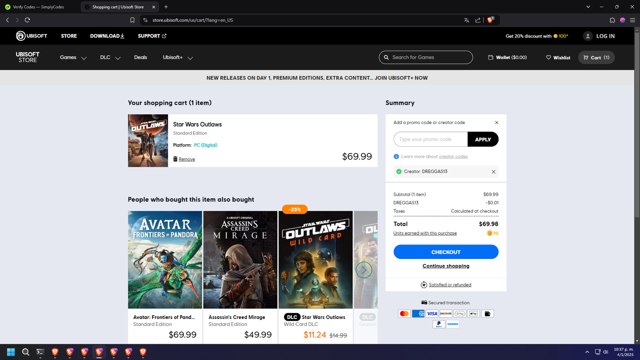
Task: Click LOG IN
Action: pos(605,36)
